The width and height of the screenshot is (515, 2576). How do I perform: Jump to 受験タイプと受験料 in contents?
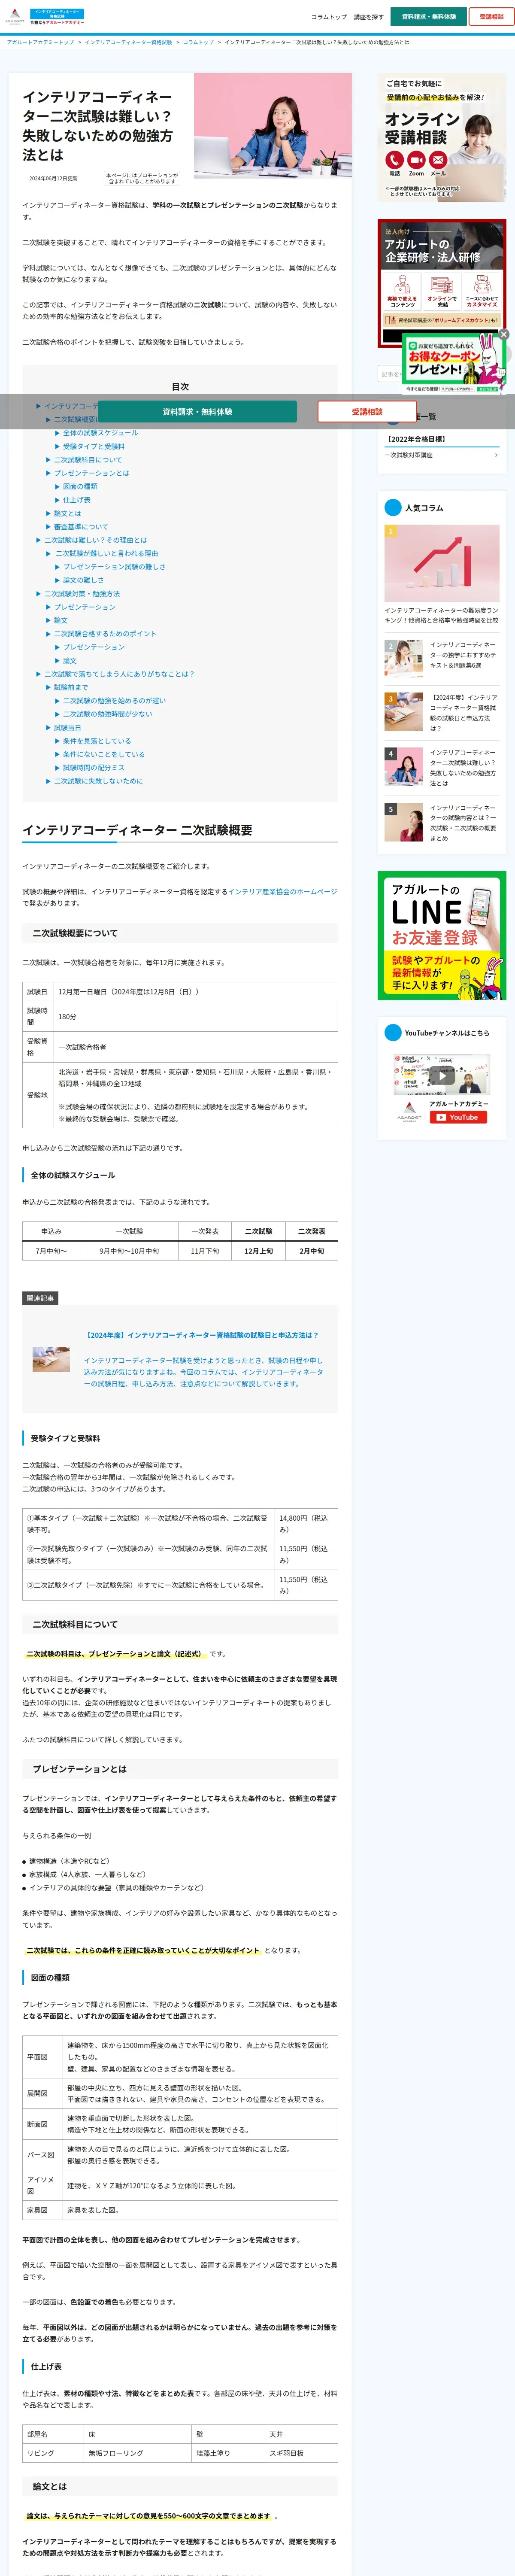(94, 447)
